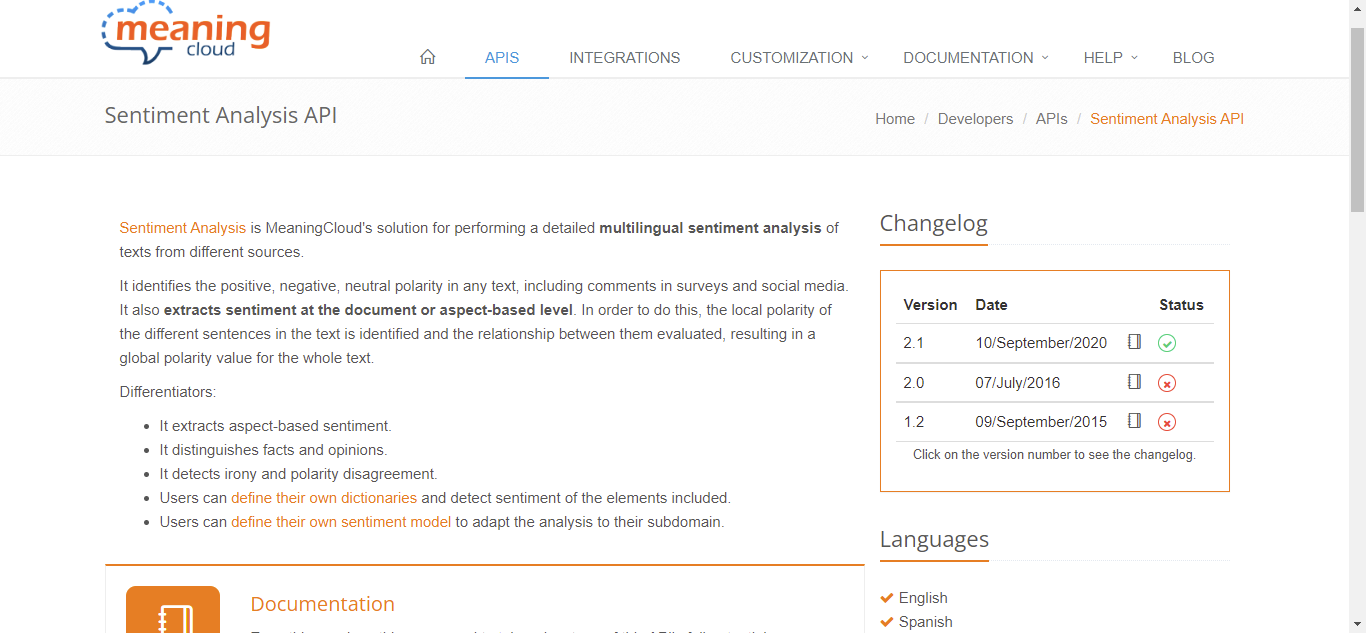The image size is (1366, 633).
Task: Open the documentation icon for version 2.0
Action: 1134,381
